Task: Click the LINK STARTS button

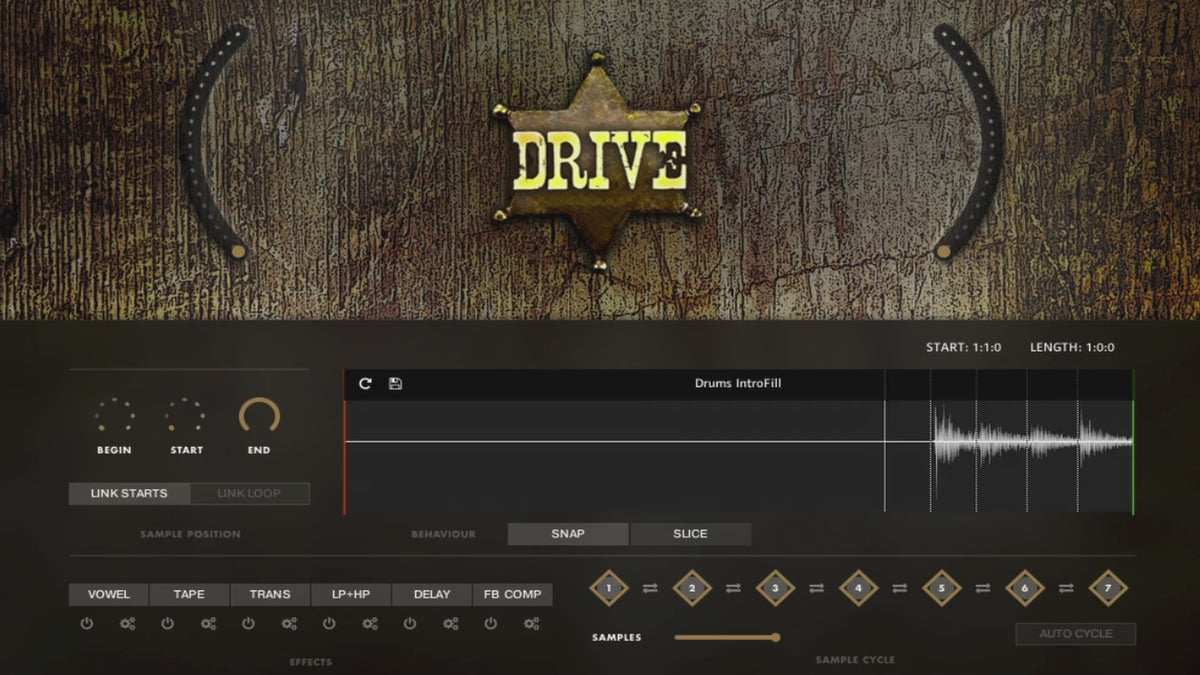Action: [x=129, y=493]
